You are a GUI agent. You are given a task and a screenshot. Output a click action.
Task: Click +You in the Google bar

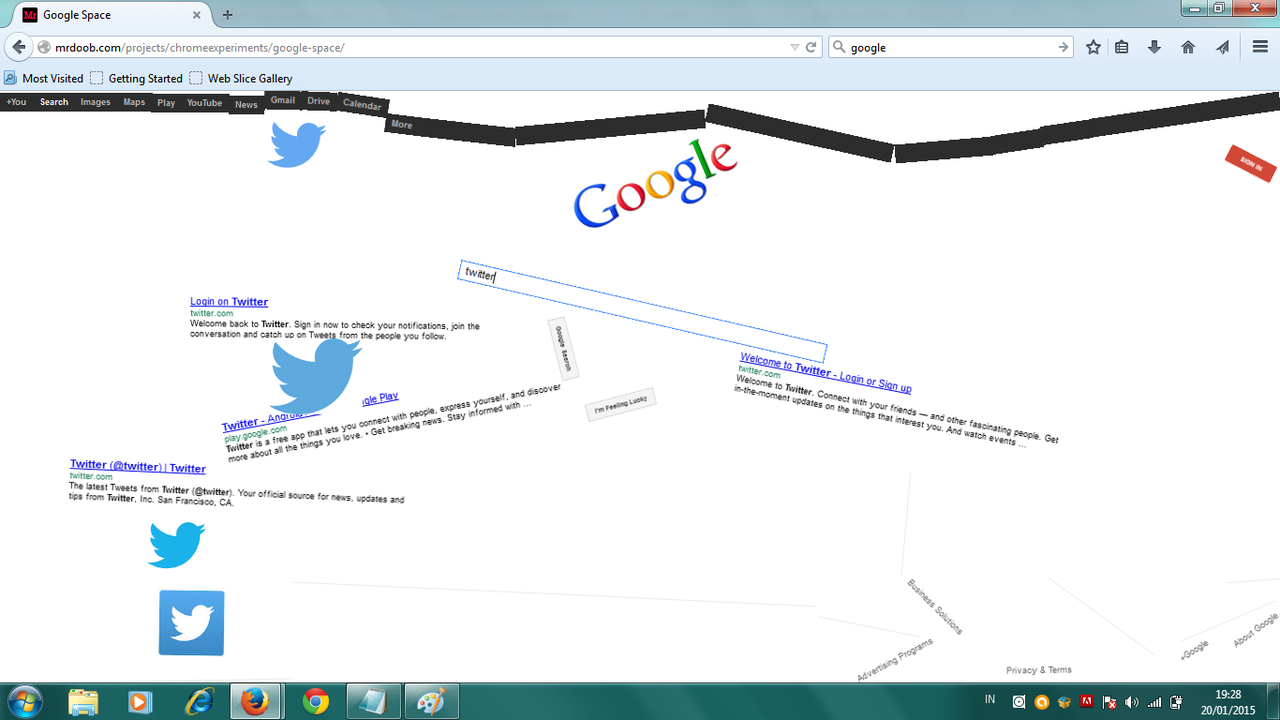(16, 102)
